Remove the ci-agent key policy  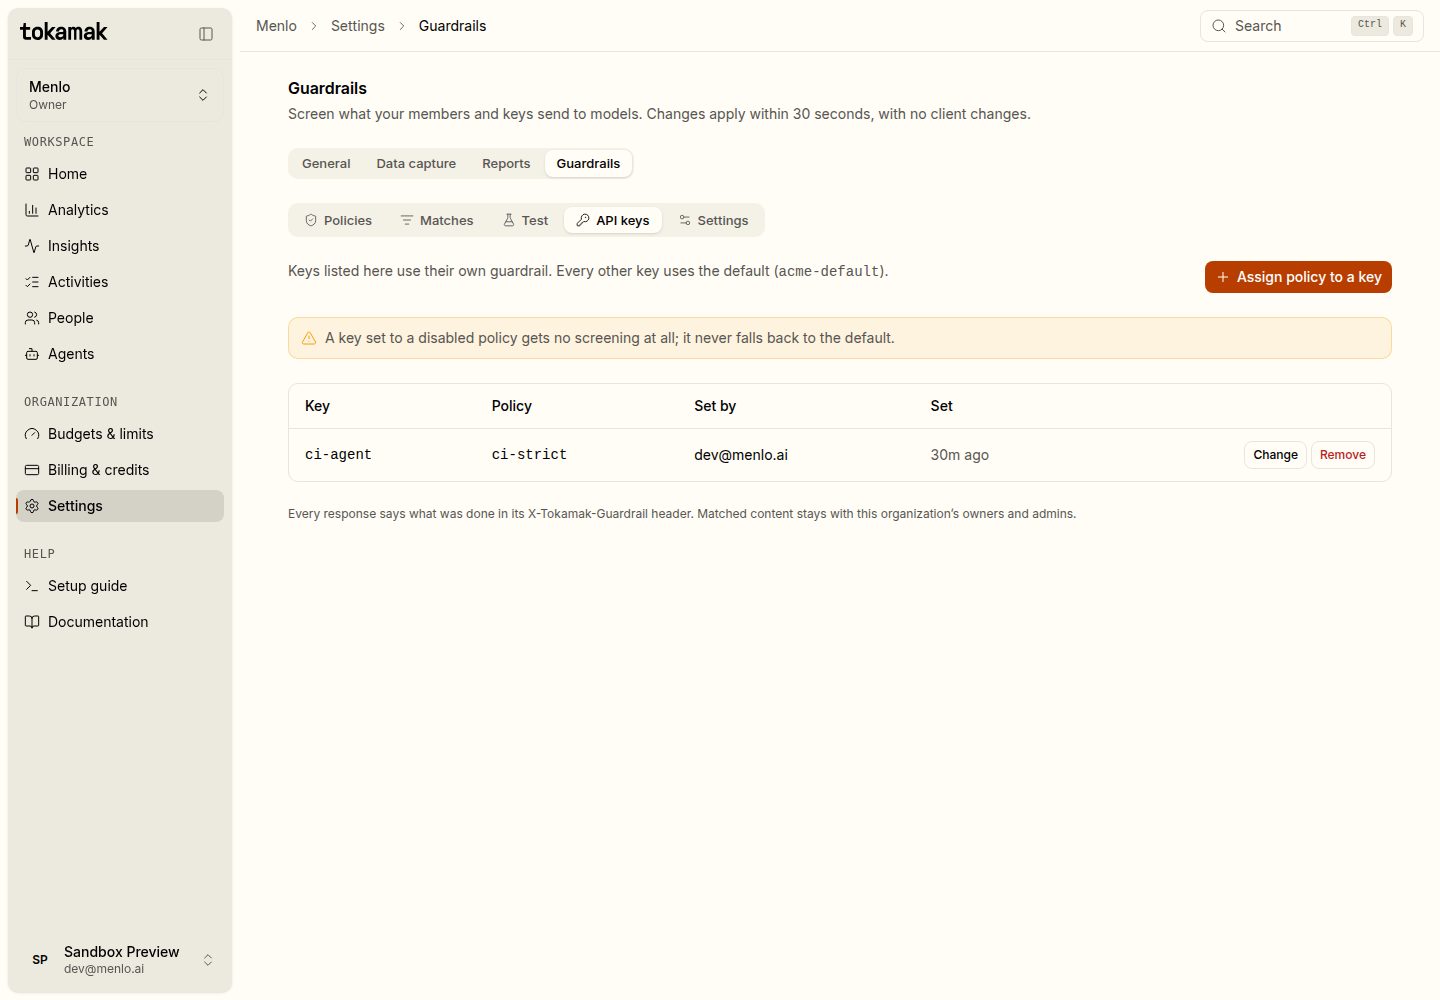(1342, 455)
